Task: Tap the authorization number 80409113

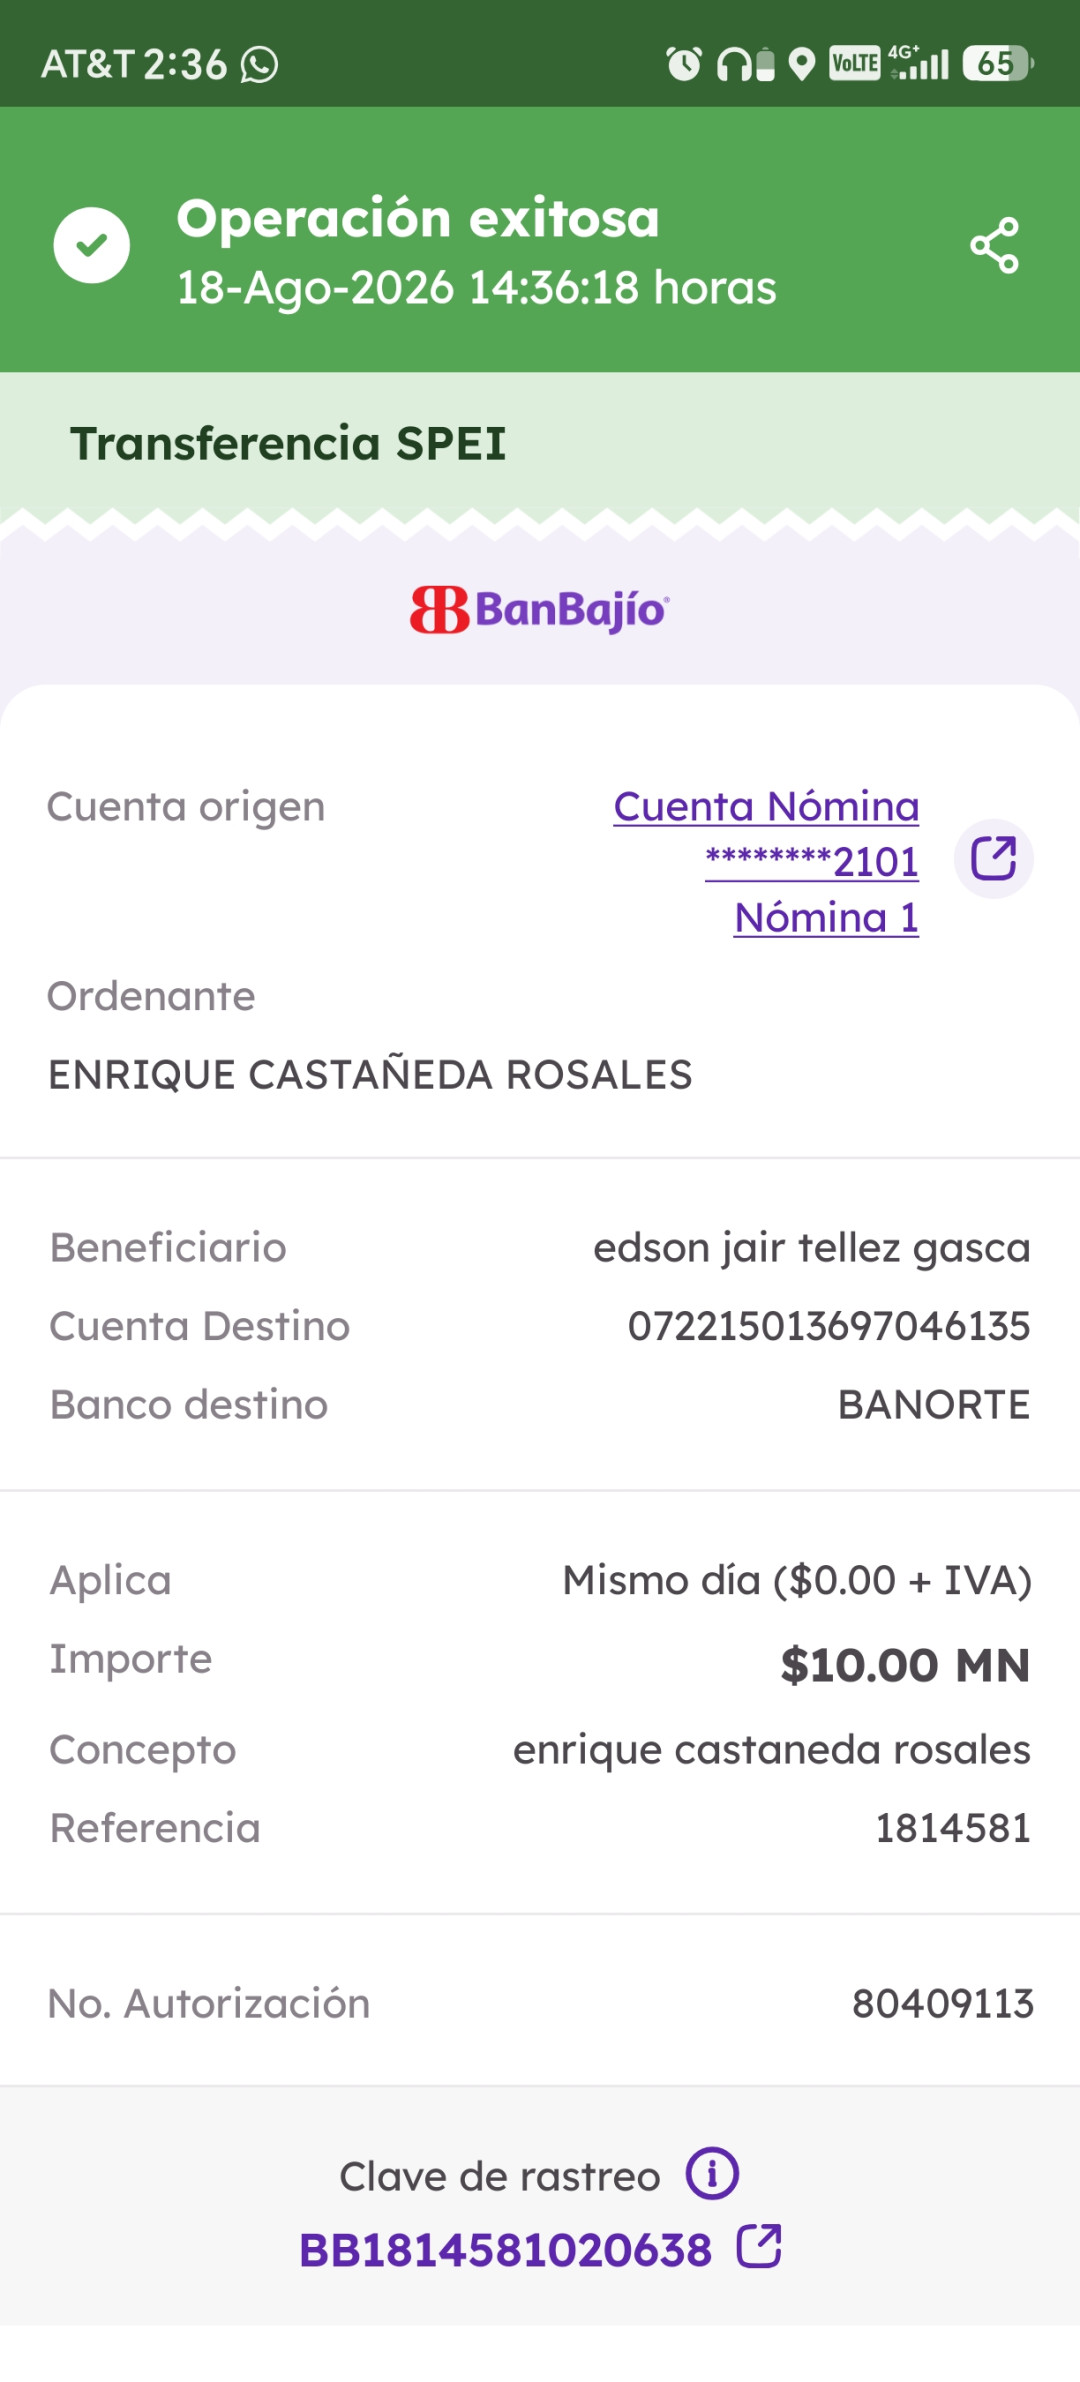Action: click(x=942, y=2004)
